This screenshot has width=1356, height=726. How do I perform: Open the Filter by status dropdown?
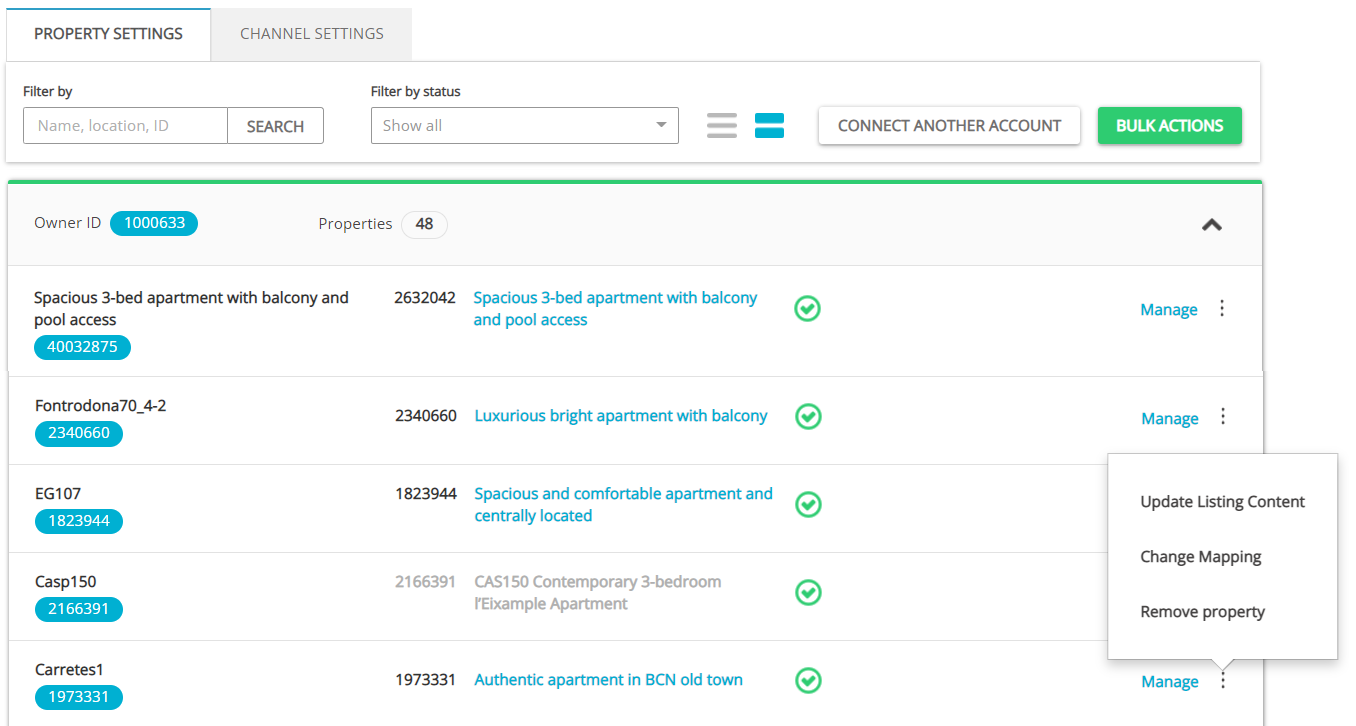pyautogui.click(x=524, y=126)
